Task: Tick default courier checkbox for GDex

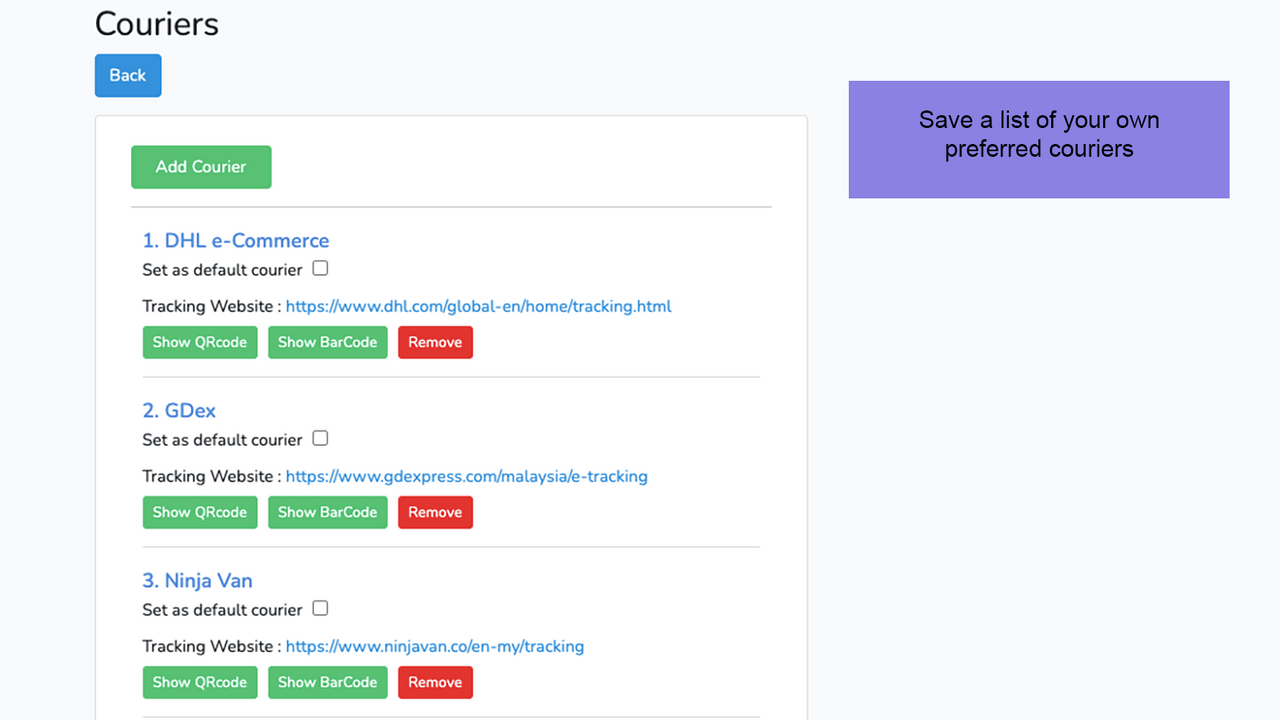Action: tap(320, 438)
